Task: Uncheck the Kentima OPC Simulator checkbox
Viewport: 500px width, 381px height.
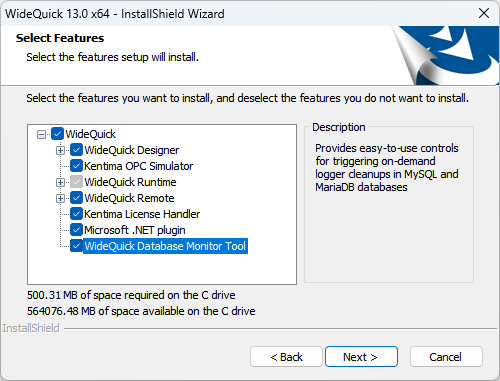Action: [x=77, y=166]
